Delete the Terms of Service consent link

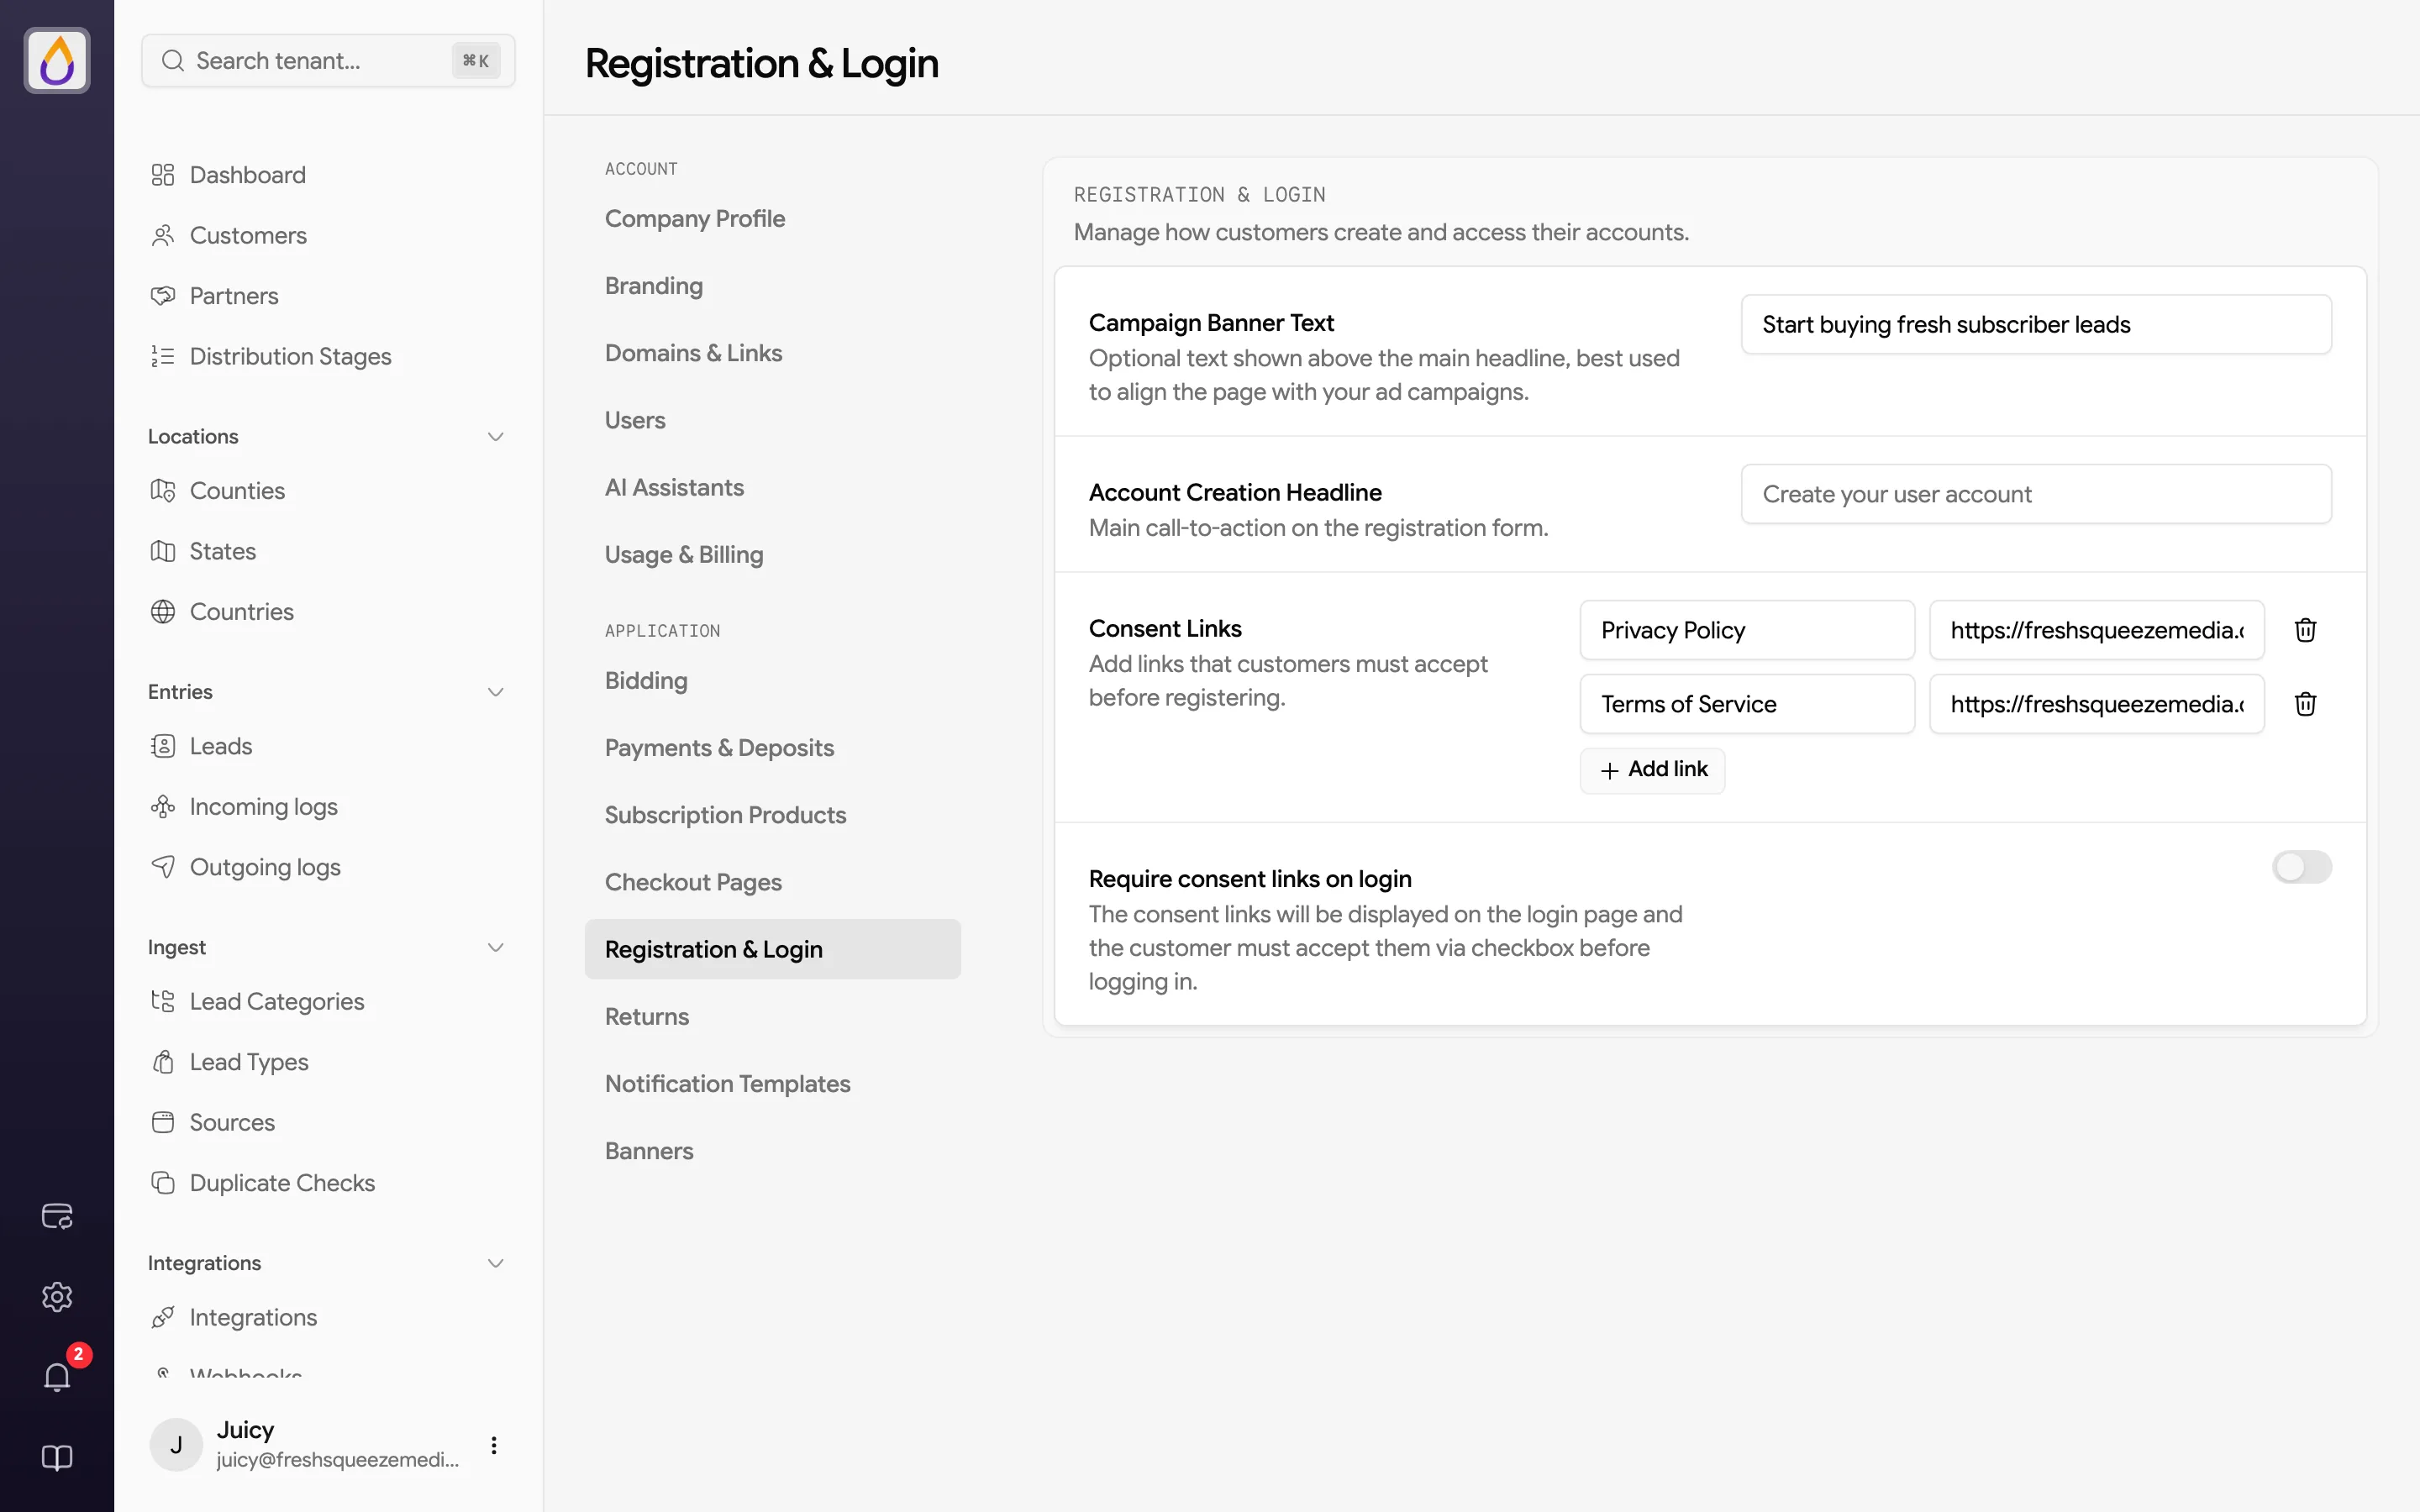pyautogui.click(x=2305, y=704)
